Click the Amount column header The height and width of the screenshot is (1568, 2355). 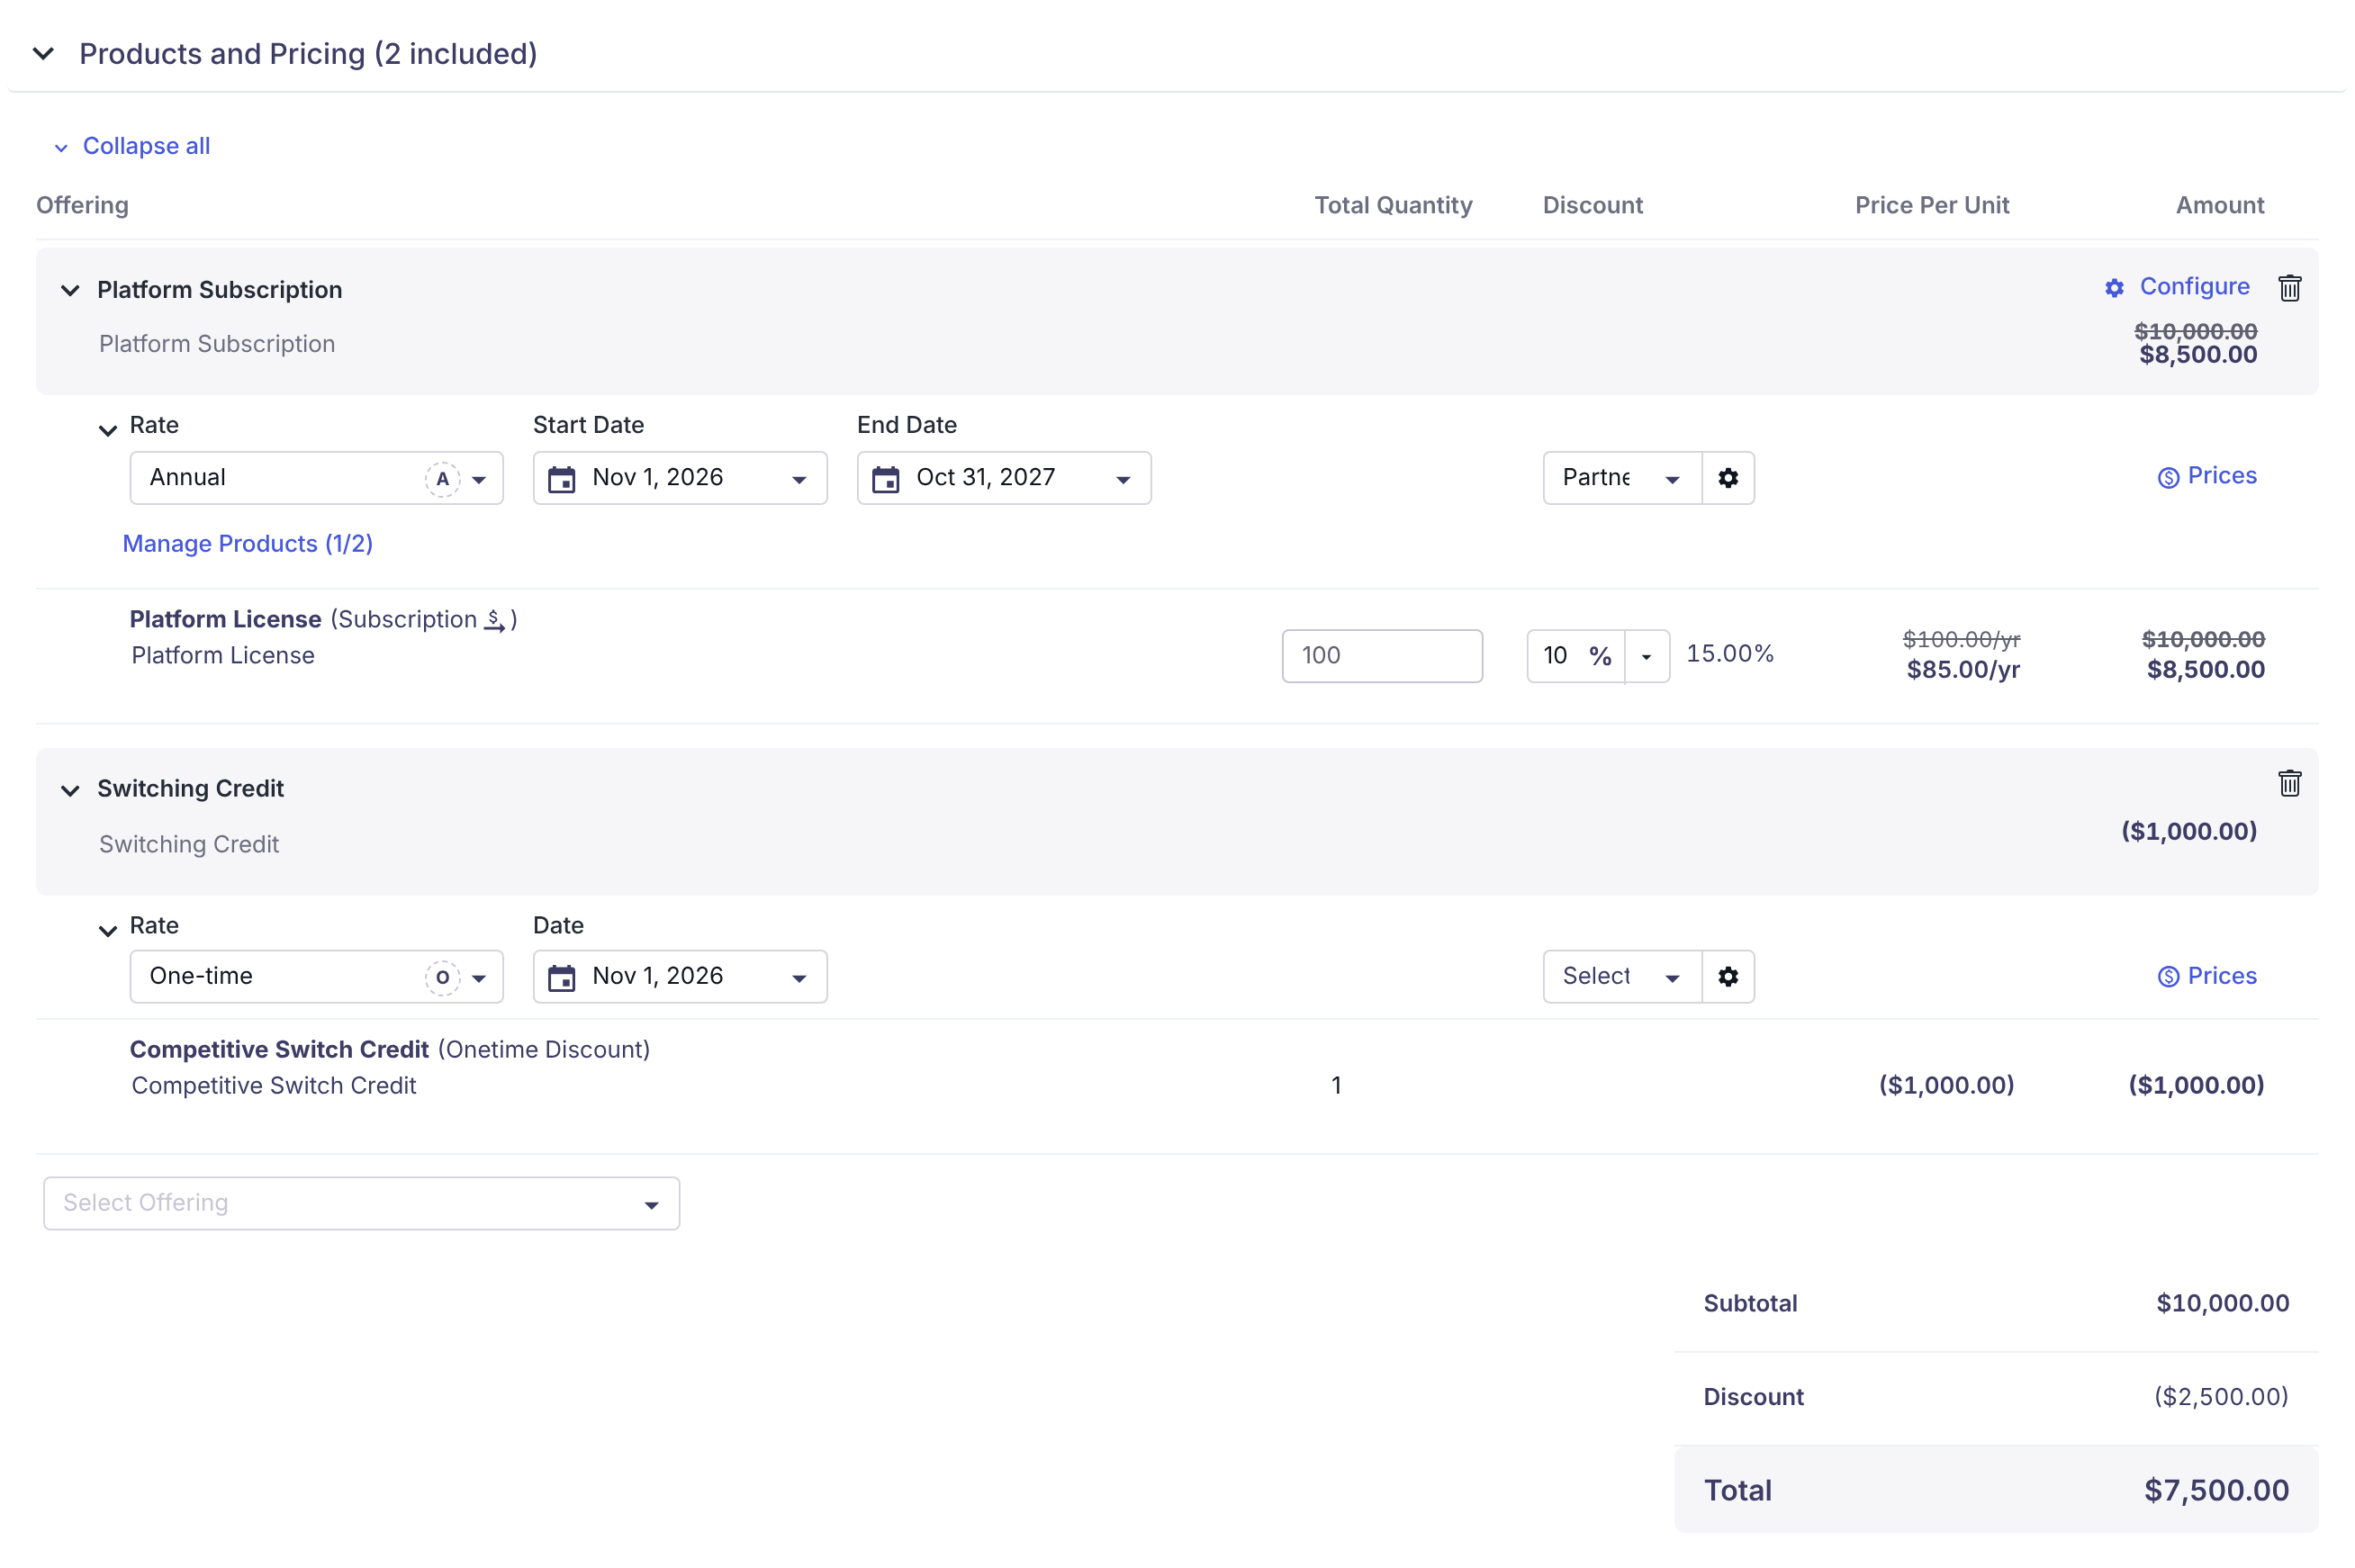coord(2220,206)
